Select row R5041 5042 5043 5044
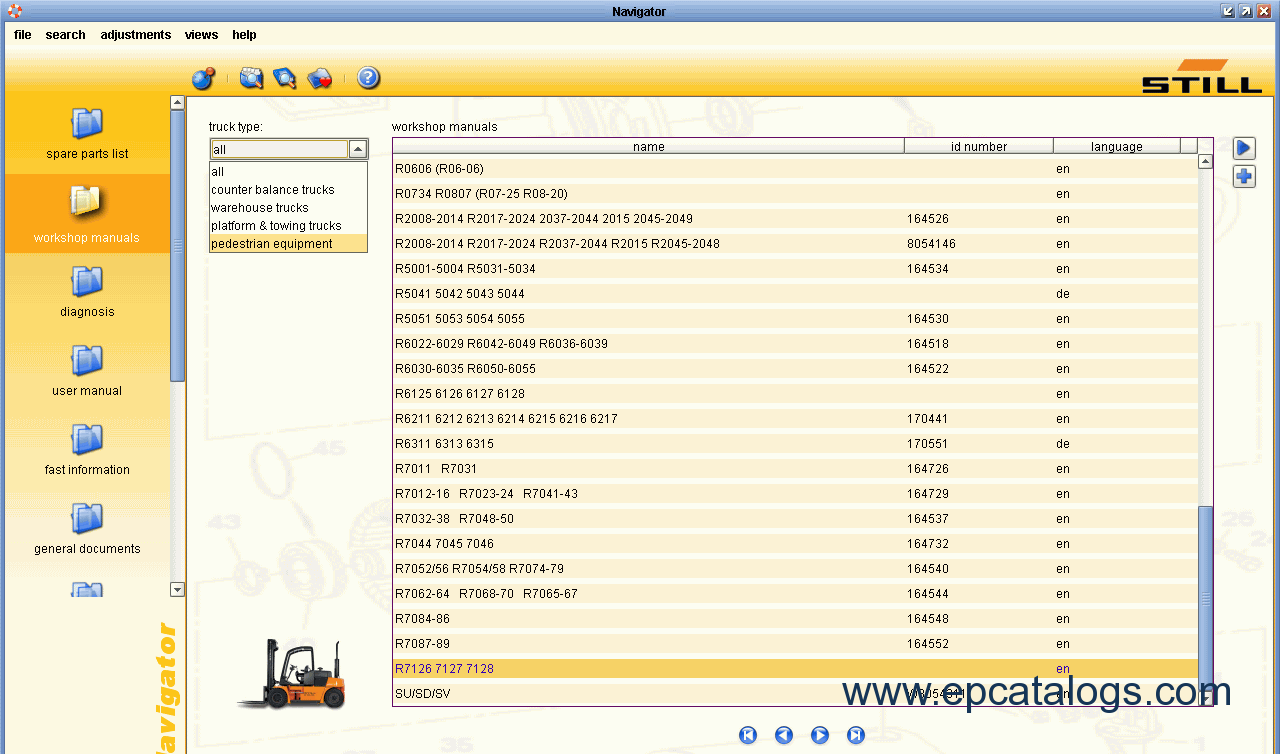Viewport: 1280px width, 754px height. 795,294
